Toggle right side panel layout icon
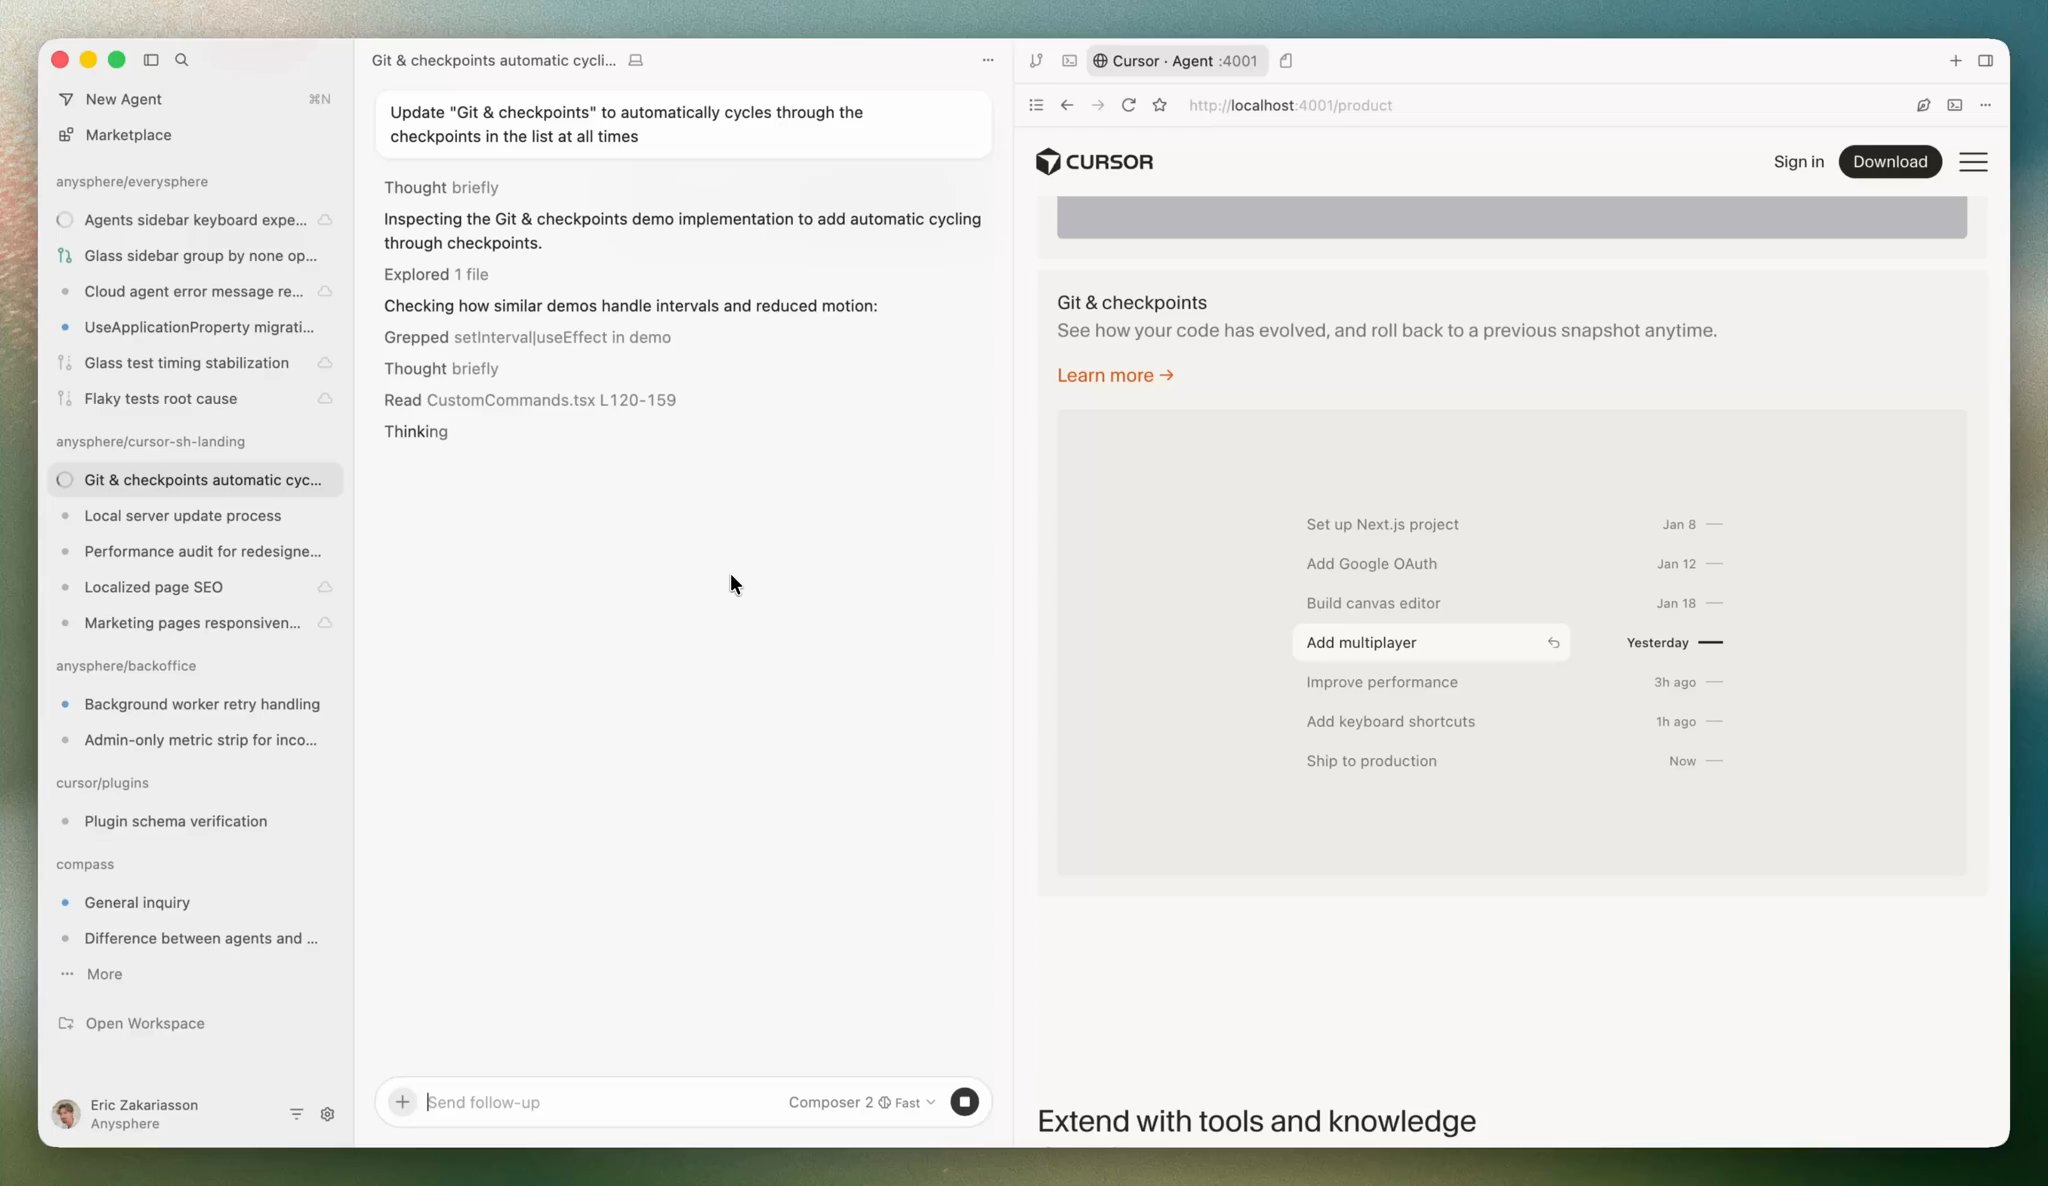The width and height of the screenshot is (2048, 1186). coord(1985,61)
